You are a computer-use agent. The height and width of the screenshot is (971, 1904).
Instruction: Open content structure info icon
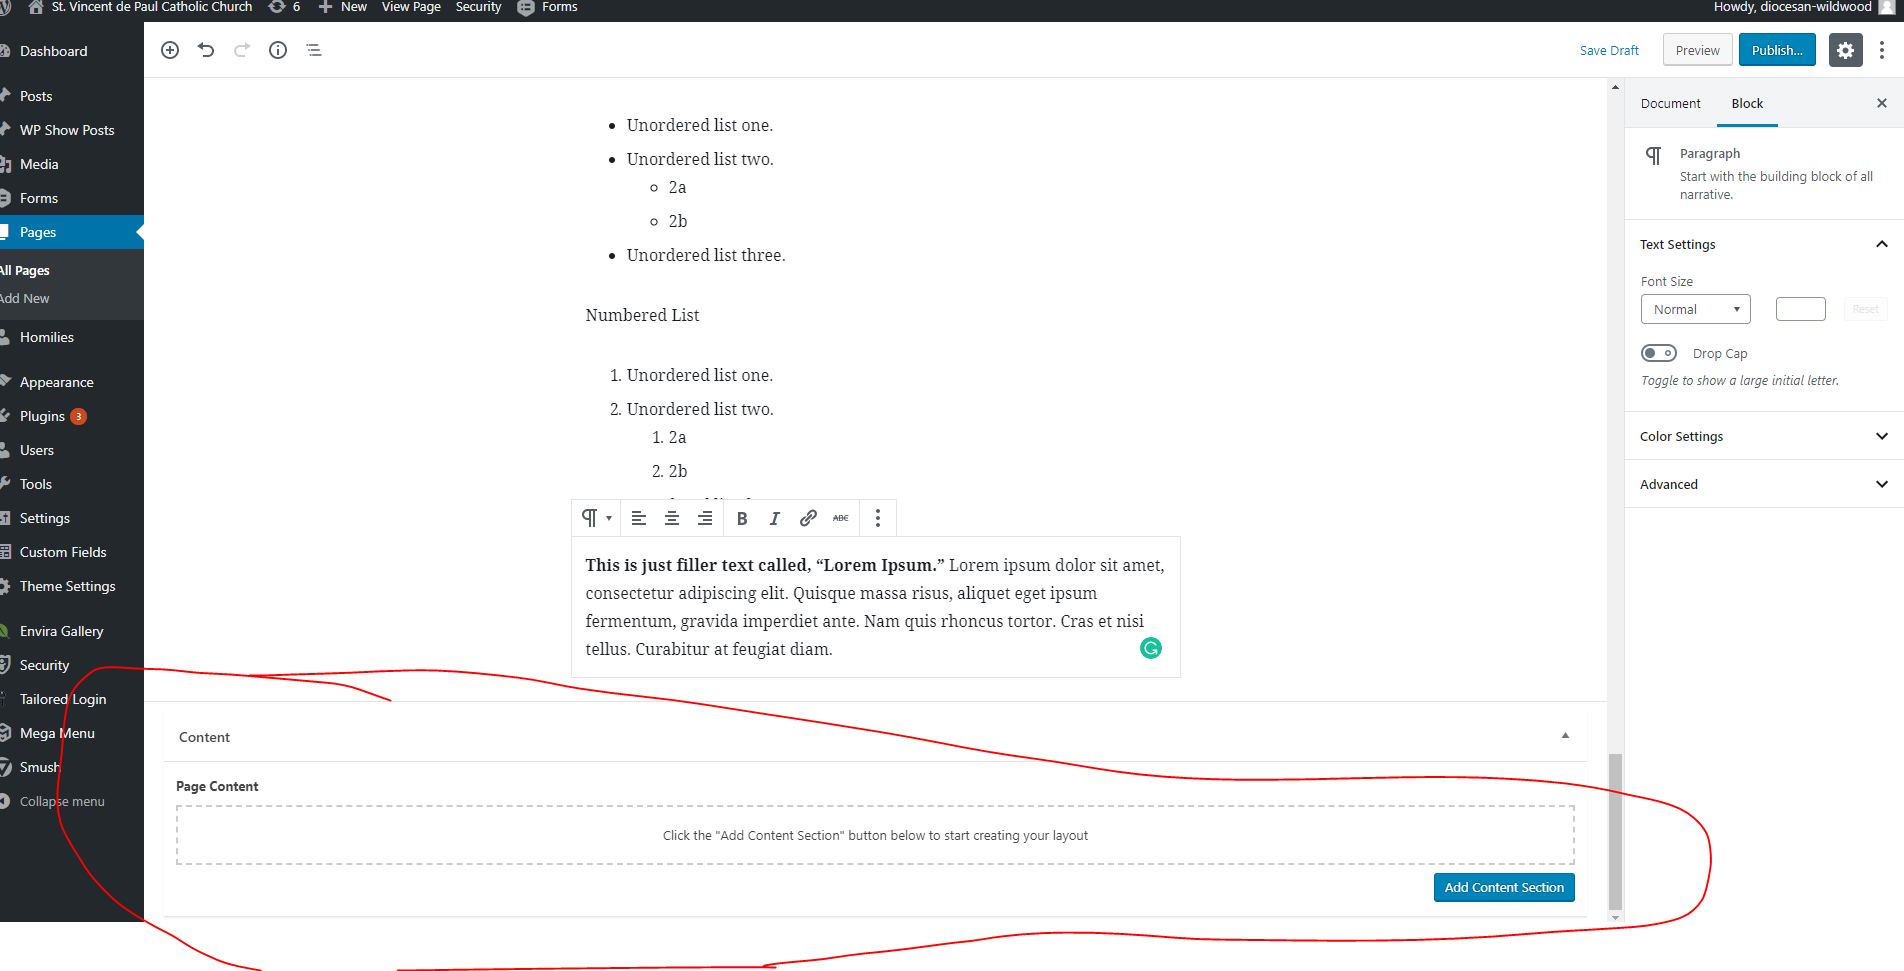pos(278,50)
